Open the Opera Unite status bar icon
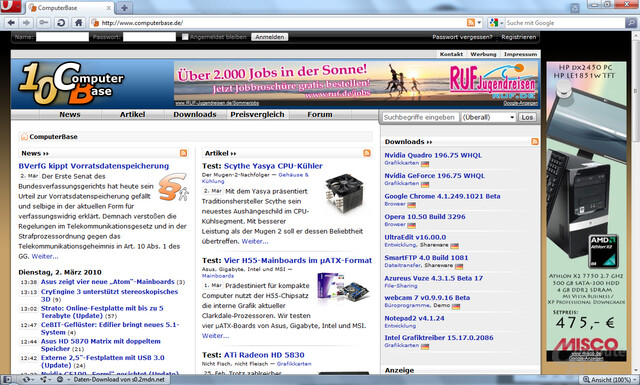 [44, 380]
